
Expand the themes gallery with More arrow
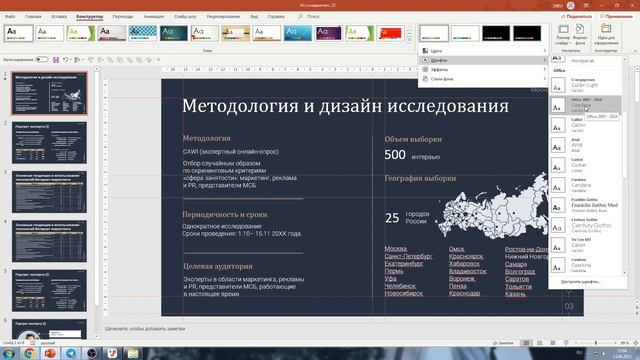[x=409, y=39]
